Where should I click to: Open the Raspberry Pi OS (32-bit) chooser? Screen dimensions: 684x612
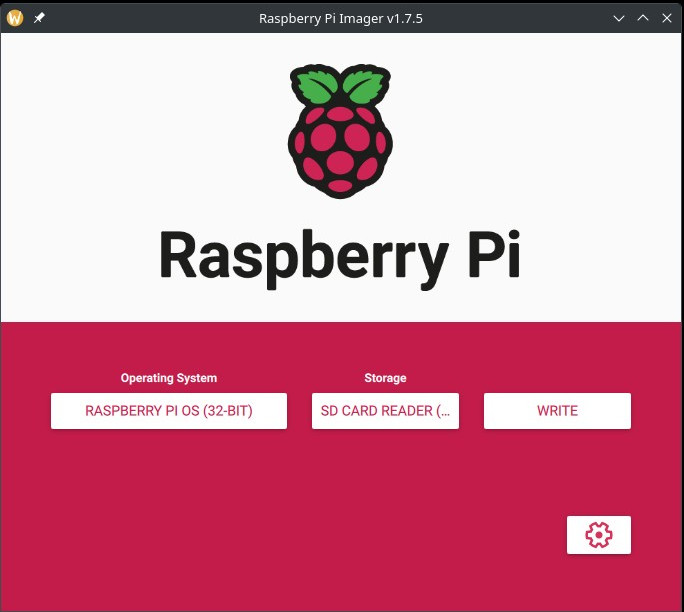pyautogui.click(x=168, y=411)
